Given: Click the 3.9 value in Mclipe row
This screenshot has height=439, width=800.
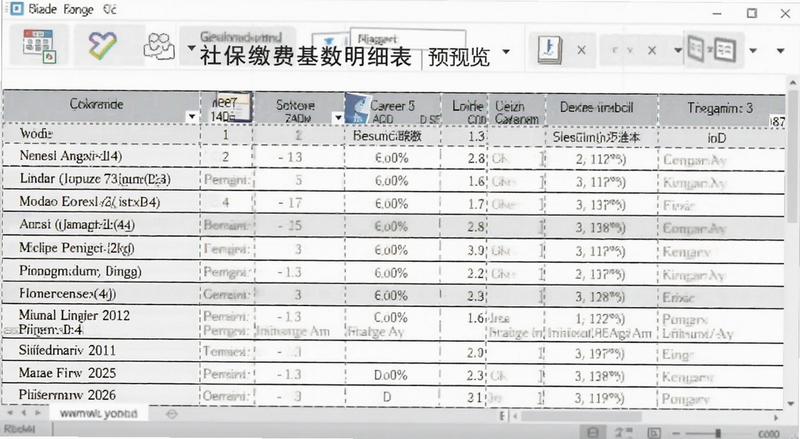Looking at the screenshot, I should (x=476, y=250).
